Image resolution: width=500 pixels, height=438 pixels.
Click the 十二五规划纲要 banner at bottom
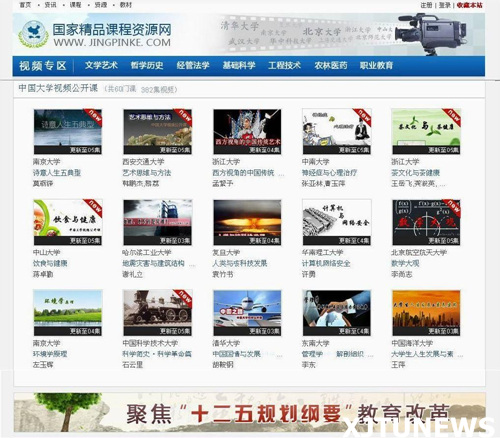point(249,413)
